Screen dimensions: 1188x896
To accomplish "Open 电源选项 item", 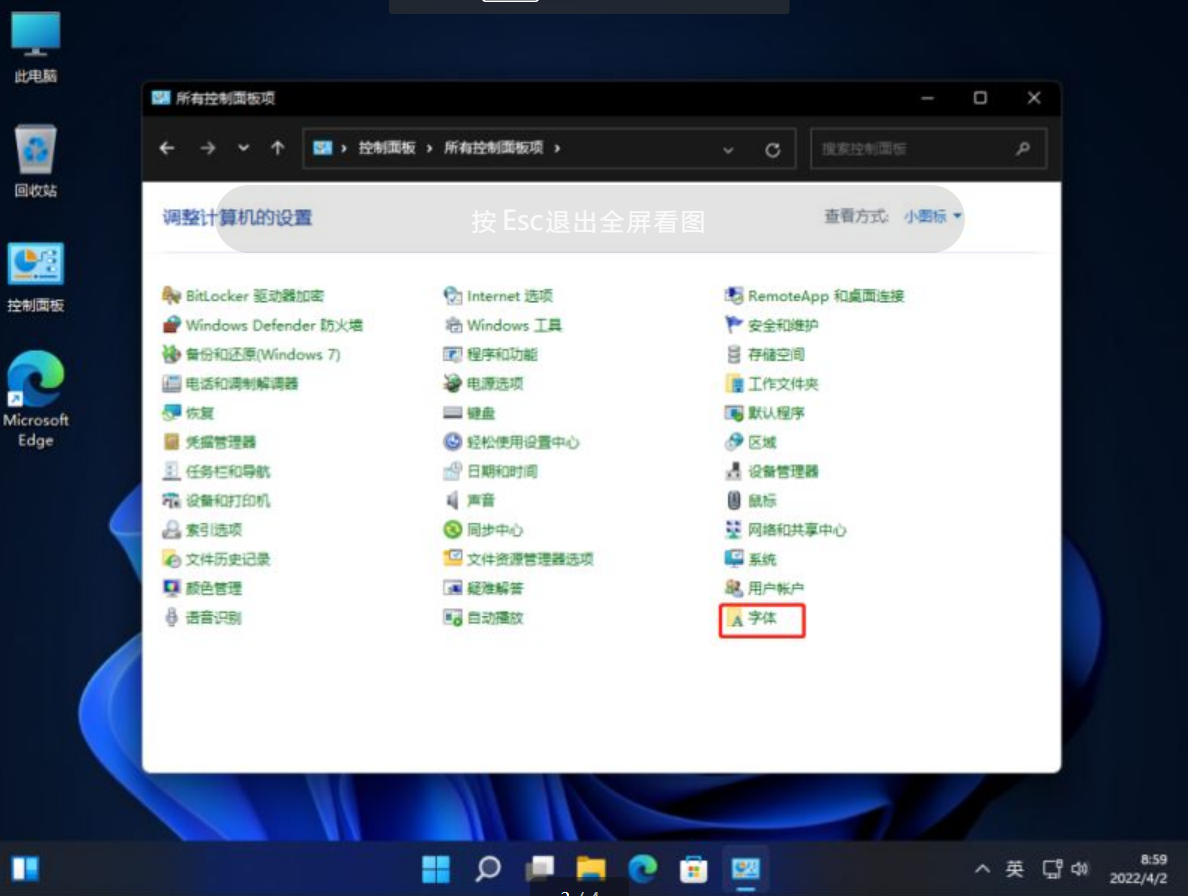I will [483, 383].
